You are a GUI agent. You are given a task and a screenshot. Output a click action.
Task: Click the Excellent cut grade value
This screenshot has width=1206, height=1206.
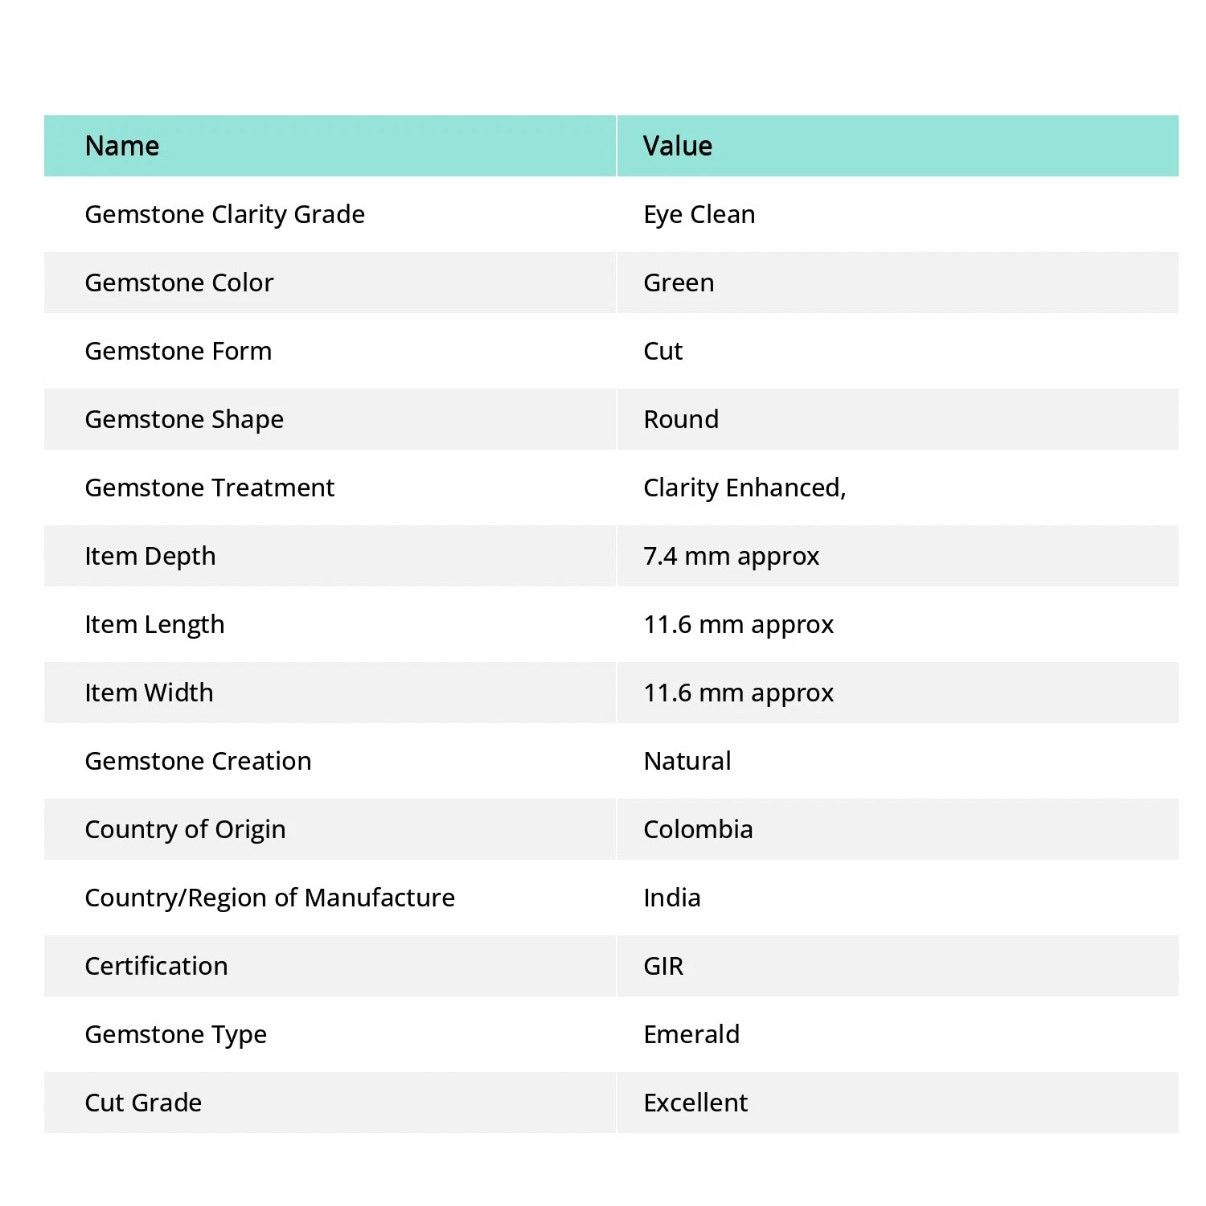(695, 1103)
